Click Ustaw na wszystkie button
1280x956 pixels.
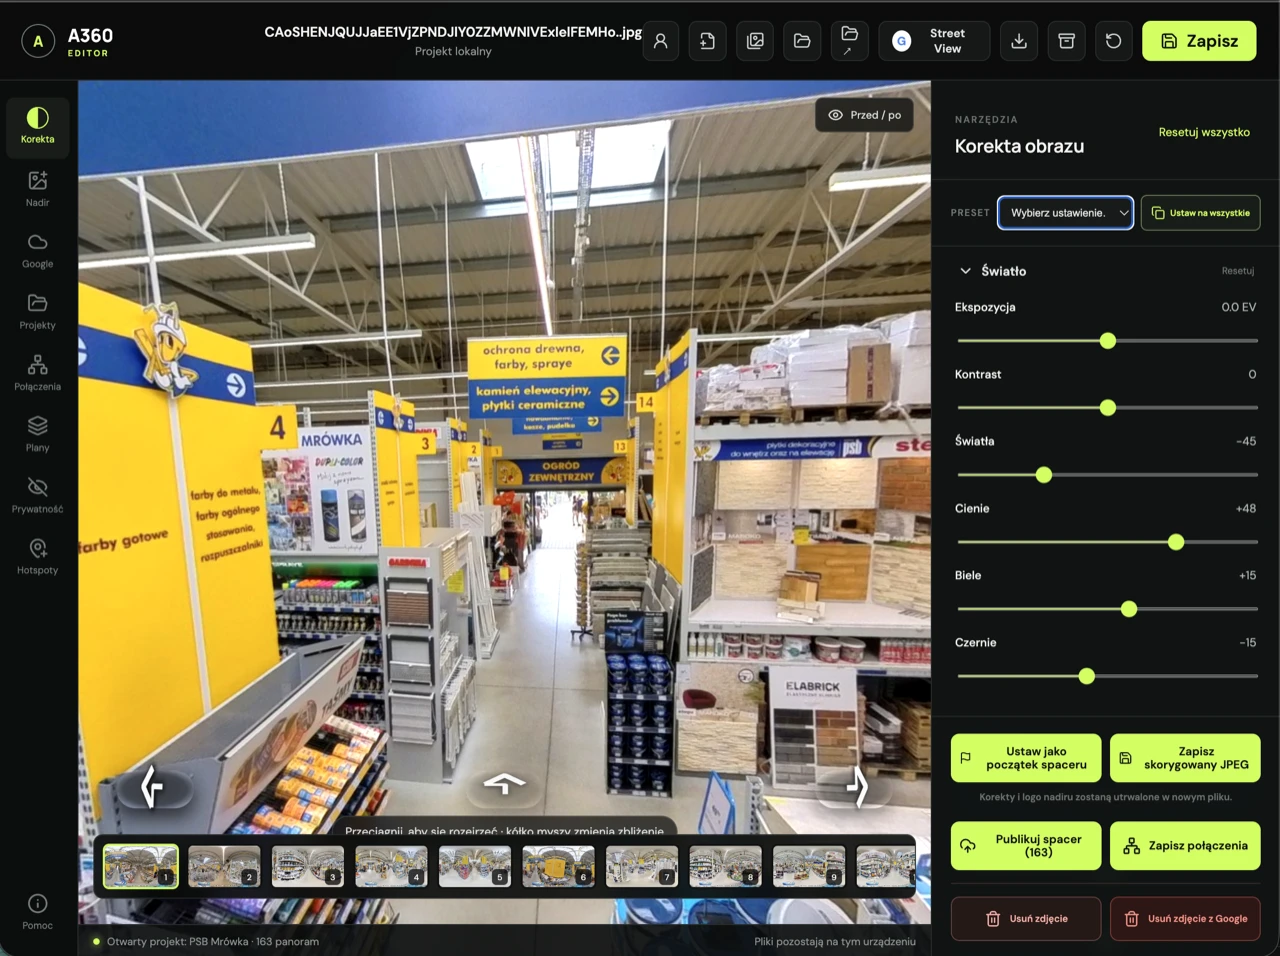click(1200, 213)
